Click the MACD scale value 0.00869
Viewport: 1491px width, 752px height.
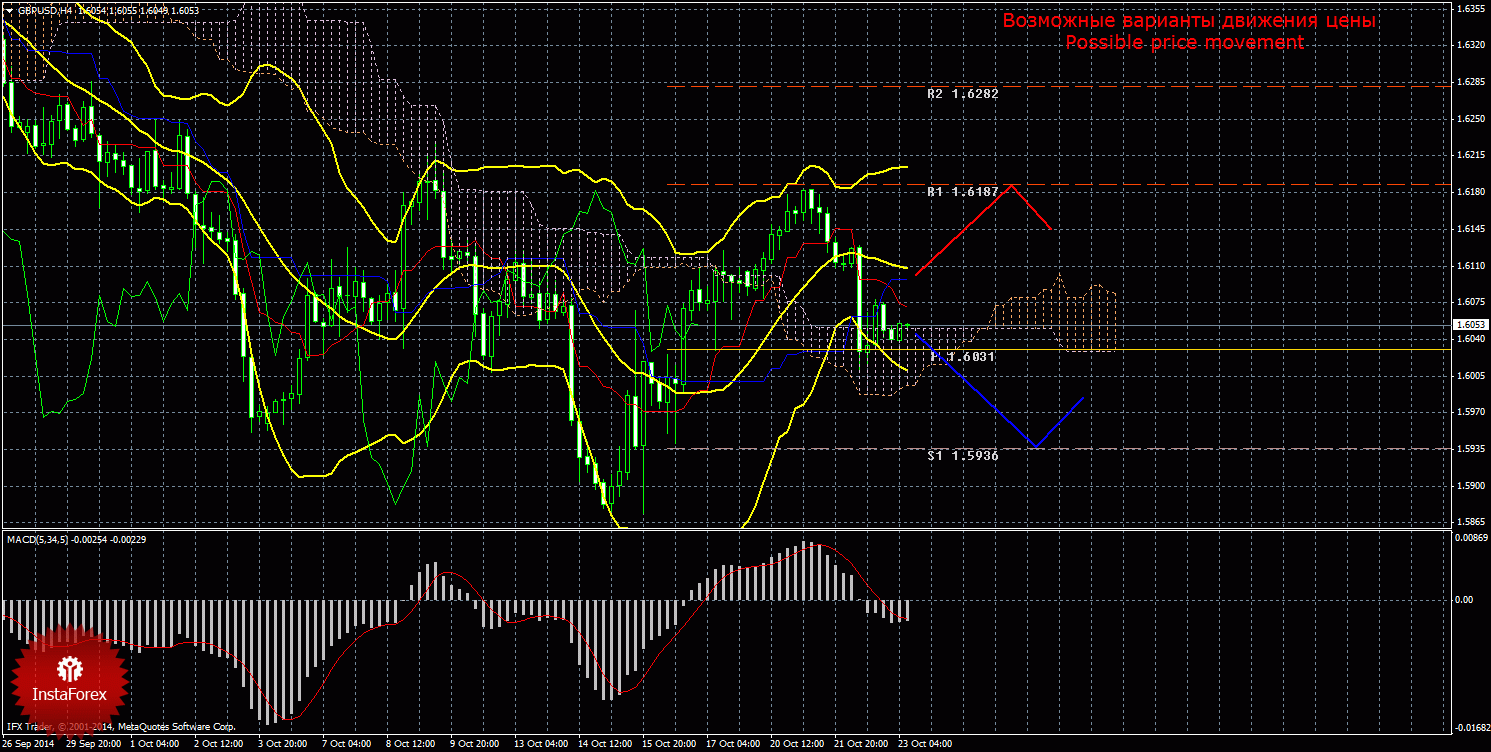tap(1470, 539)
